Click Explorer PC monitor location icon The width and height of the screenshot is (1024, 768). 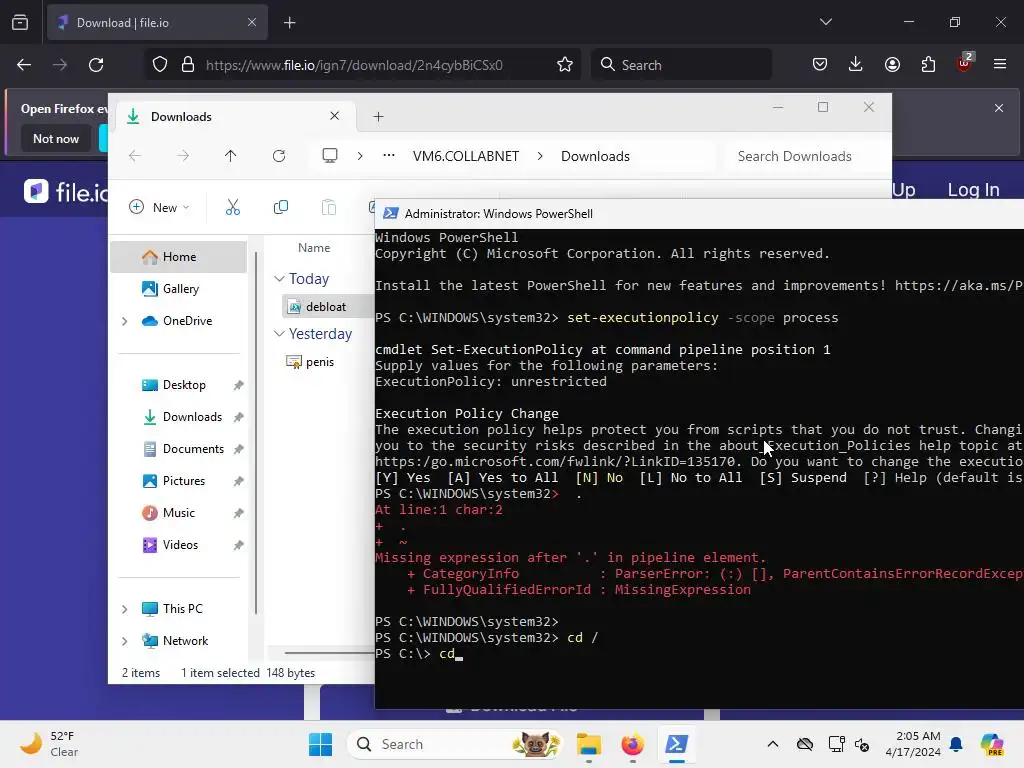330,156
